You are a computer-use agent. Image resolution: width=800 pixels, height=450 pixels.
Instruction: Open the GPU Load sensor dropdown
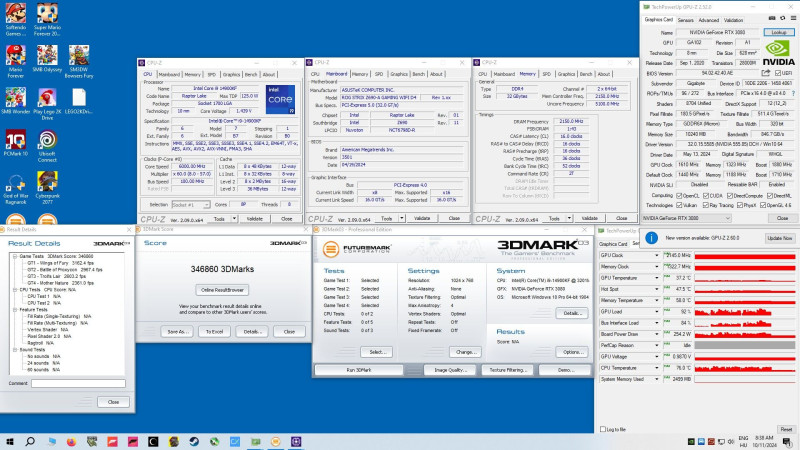(x=657, y=311)
